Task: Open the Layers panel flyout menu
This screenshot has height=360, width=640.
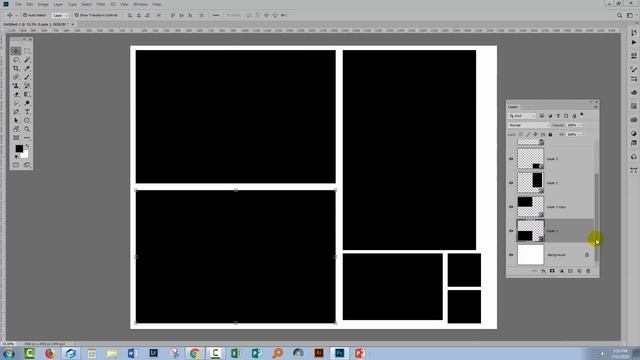Action: click(x=596, y=107)
